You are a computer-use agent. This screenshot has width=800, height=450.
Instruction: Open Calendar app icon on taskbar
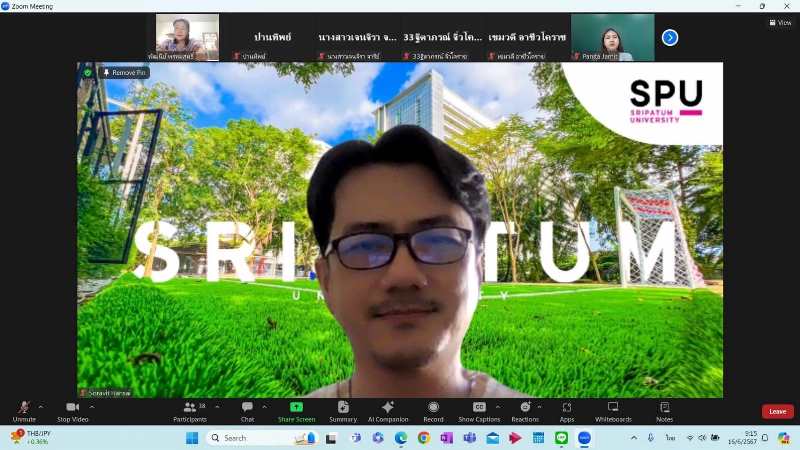[538, 438]
